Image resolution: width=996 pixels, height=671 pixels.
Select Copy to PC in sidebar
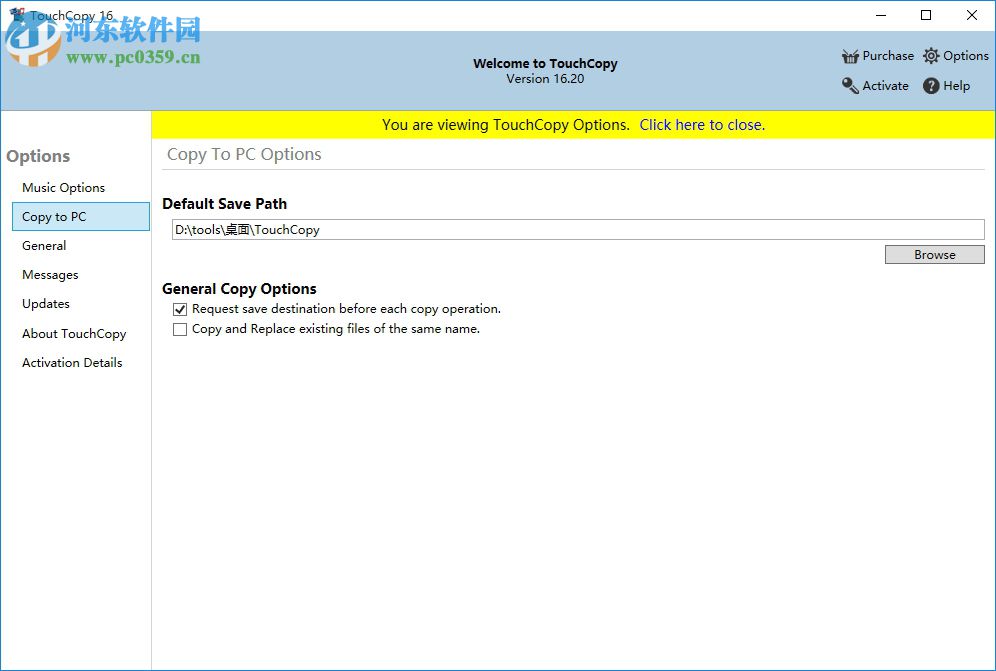[81, 217]
